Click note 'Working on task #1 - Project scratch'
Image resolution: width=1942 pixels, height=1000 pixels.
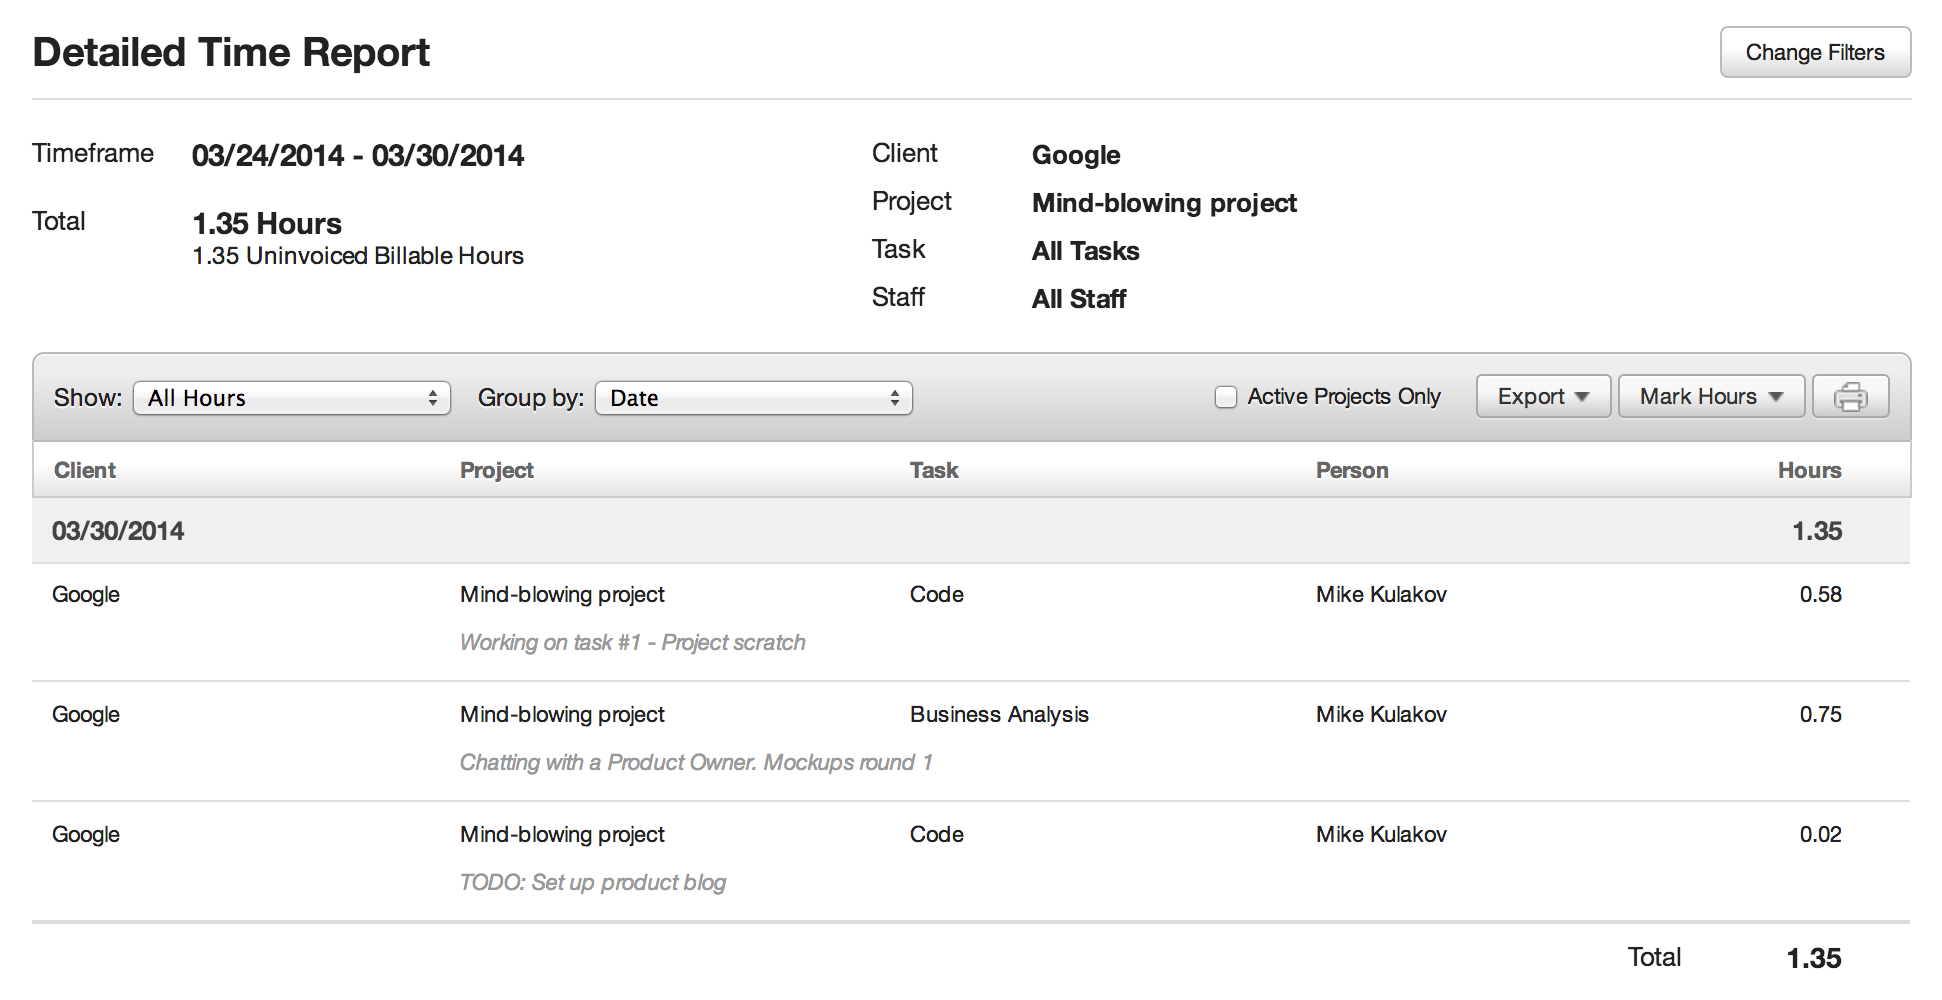[632, 642]
